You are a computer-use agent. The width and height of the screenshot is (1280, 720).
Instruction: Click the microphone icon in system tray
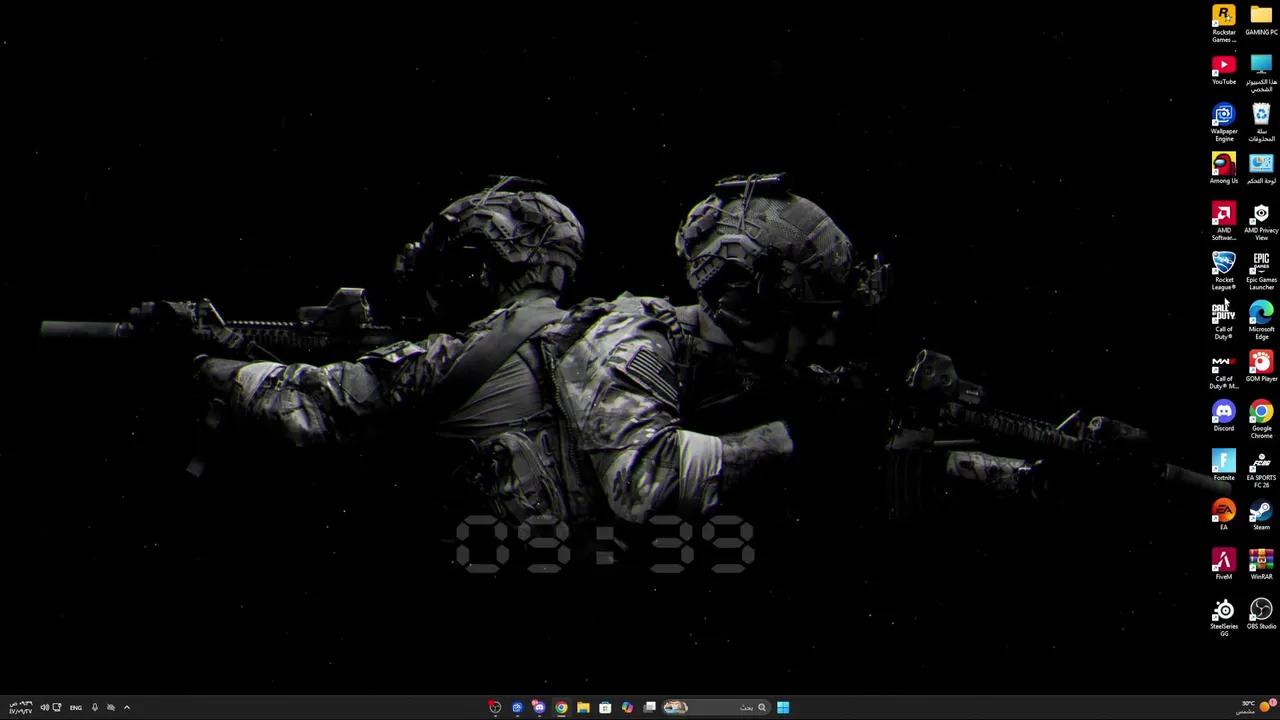pyautogui.click(x=95, y=708)
